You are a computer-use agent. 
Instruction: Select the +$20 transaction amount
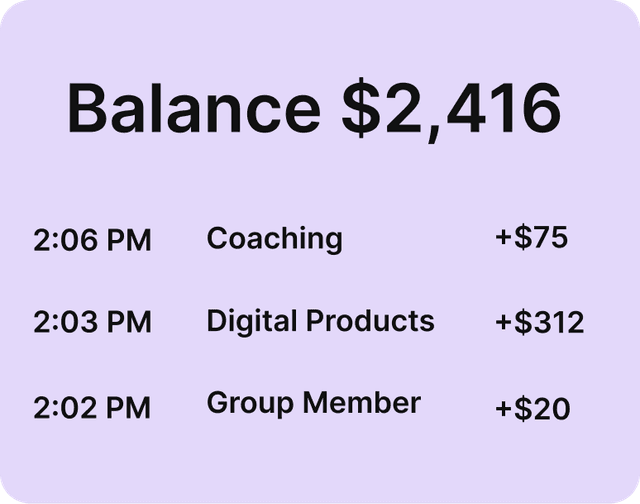click(532, 408)
